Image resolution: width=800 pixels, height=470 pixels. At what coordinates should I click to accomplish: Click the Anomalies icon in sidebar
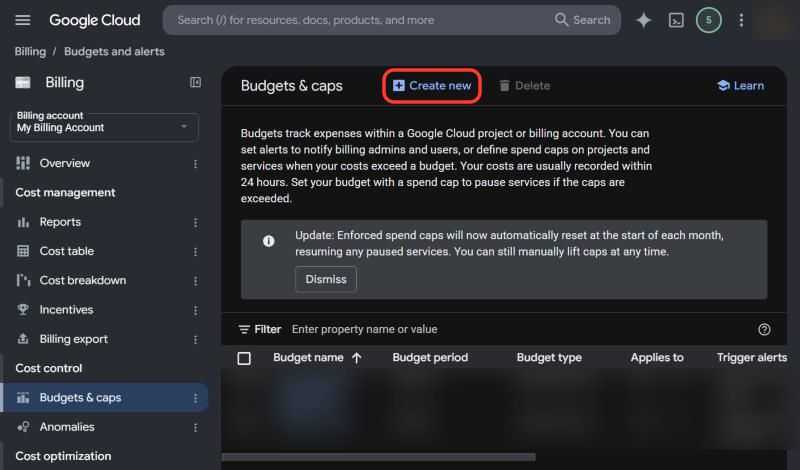pyautogui.click(x=23, y=427)
